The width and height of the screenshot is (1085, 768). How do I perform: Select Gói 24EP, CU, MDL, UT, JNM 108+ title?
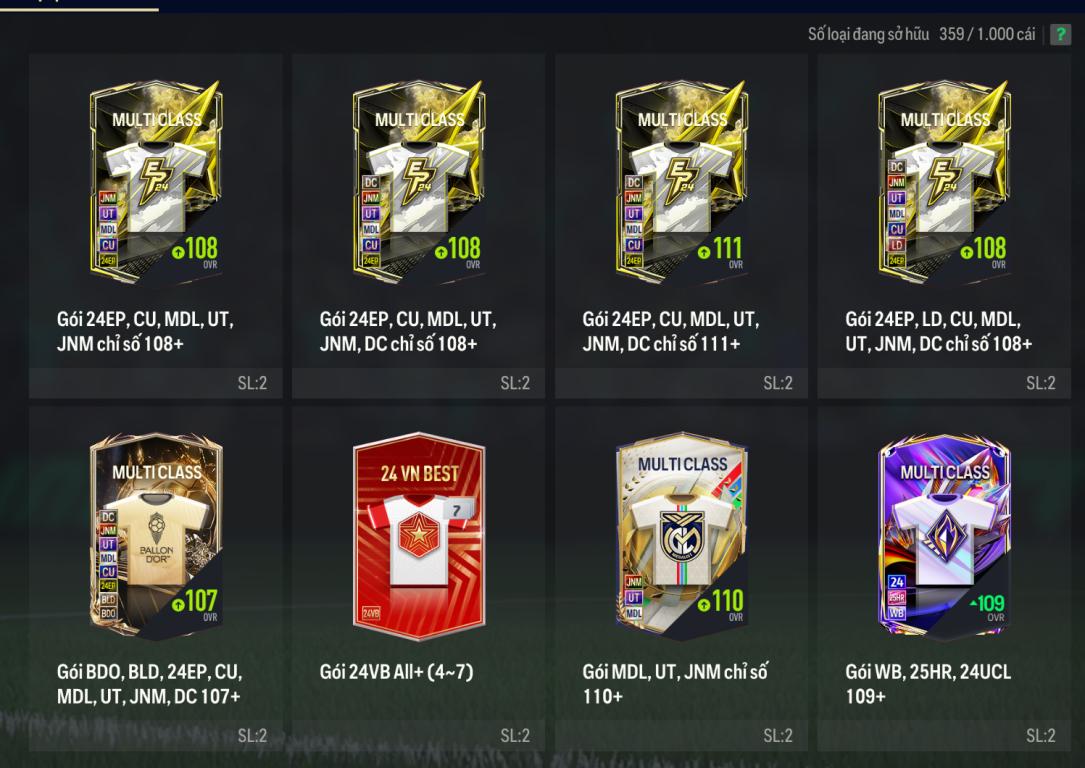click(x=145, y=331)
